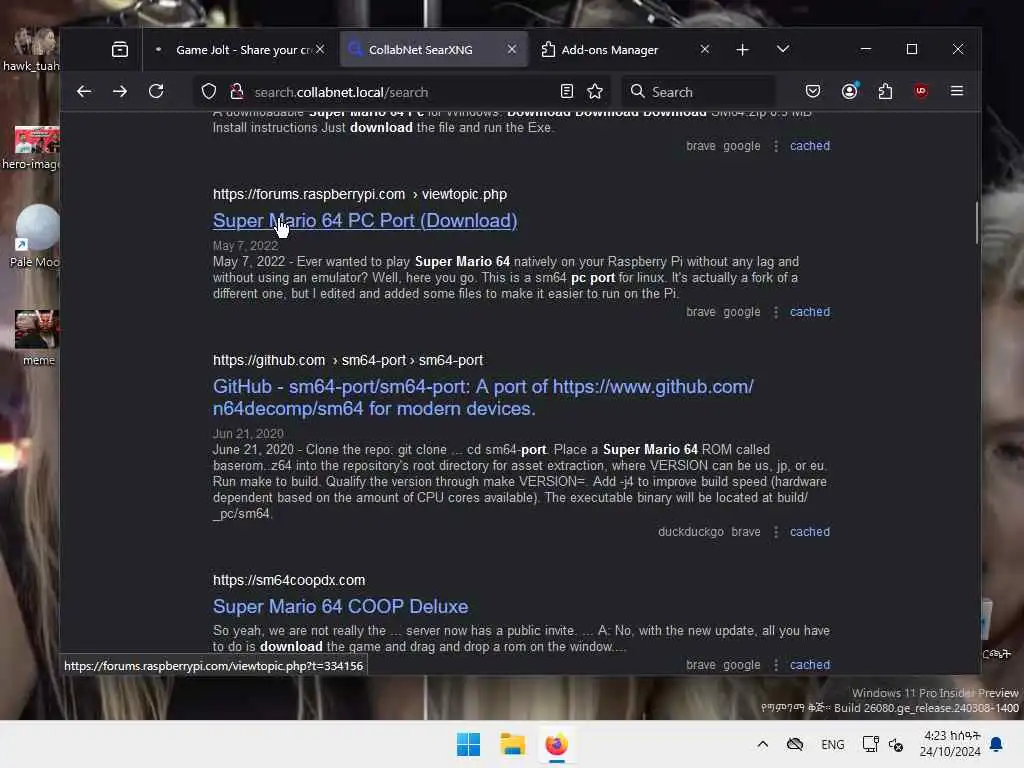Open taskbar clock and date
This screenshot has width=1024, height=768.
coord(950,744)
